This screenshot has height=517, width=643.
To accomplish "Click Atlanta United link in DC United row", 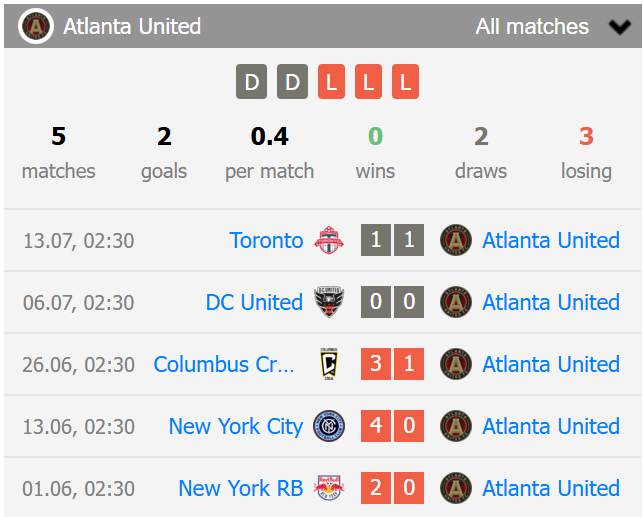I will pyautogui.click(x=551, y=302).
